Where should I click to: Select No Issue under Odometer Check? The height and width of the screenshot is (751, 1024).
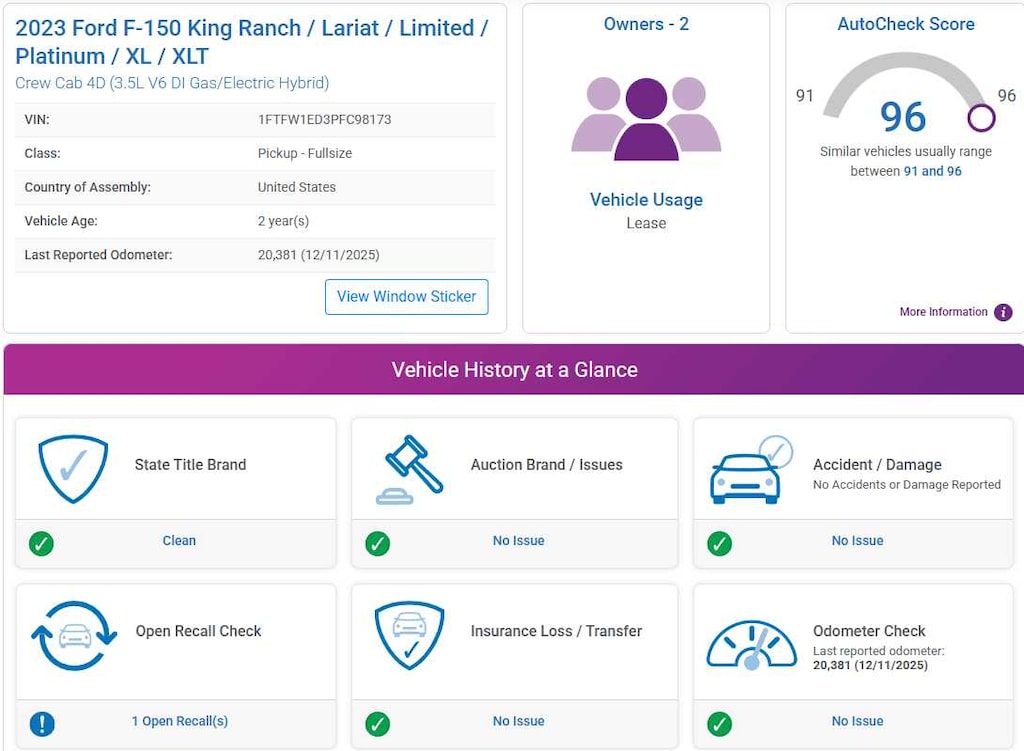[857, 721]
